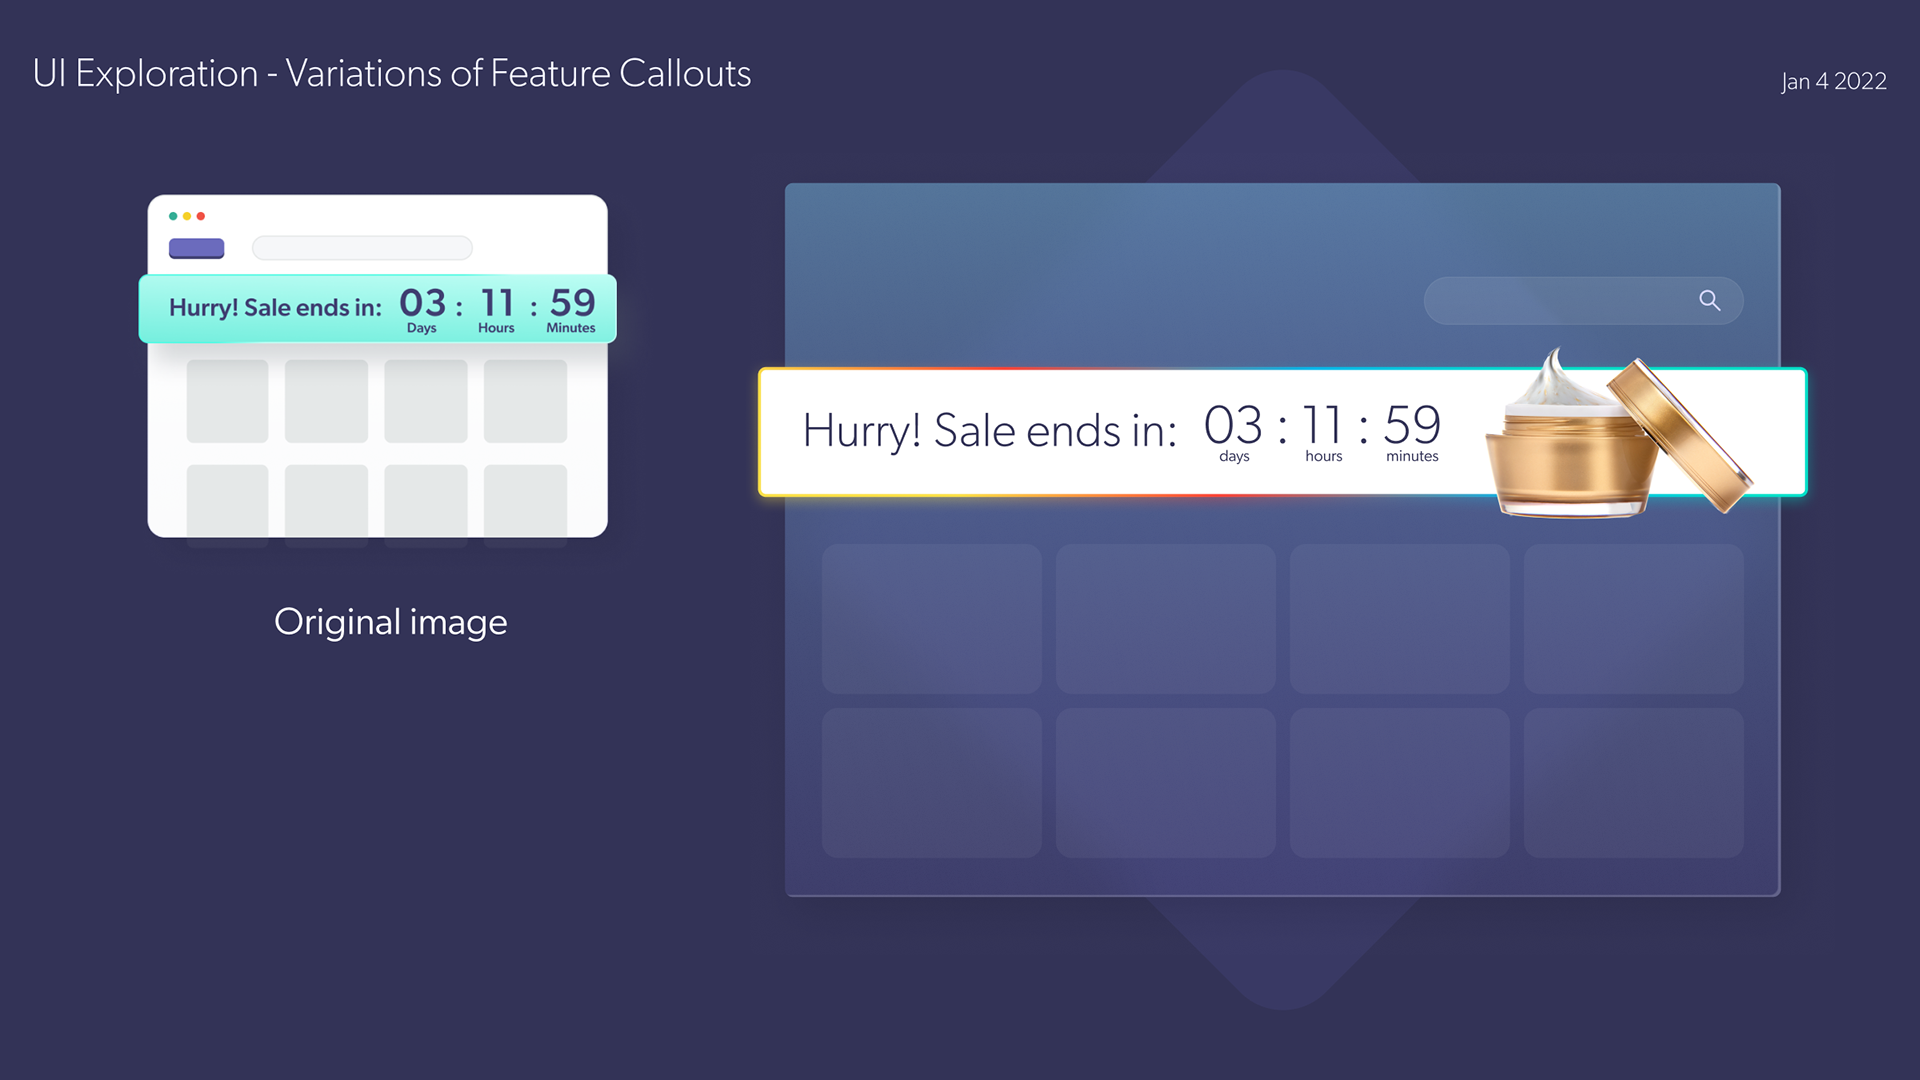This screenshot has width=1920, height=1080.
Task: Click the green window dot in mockup
Action: click(173, 216)
